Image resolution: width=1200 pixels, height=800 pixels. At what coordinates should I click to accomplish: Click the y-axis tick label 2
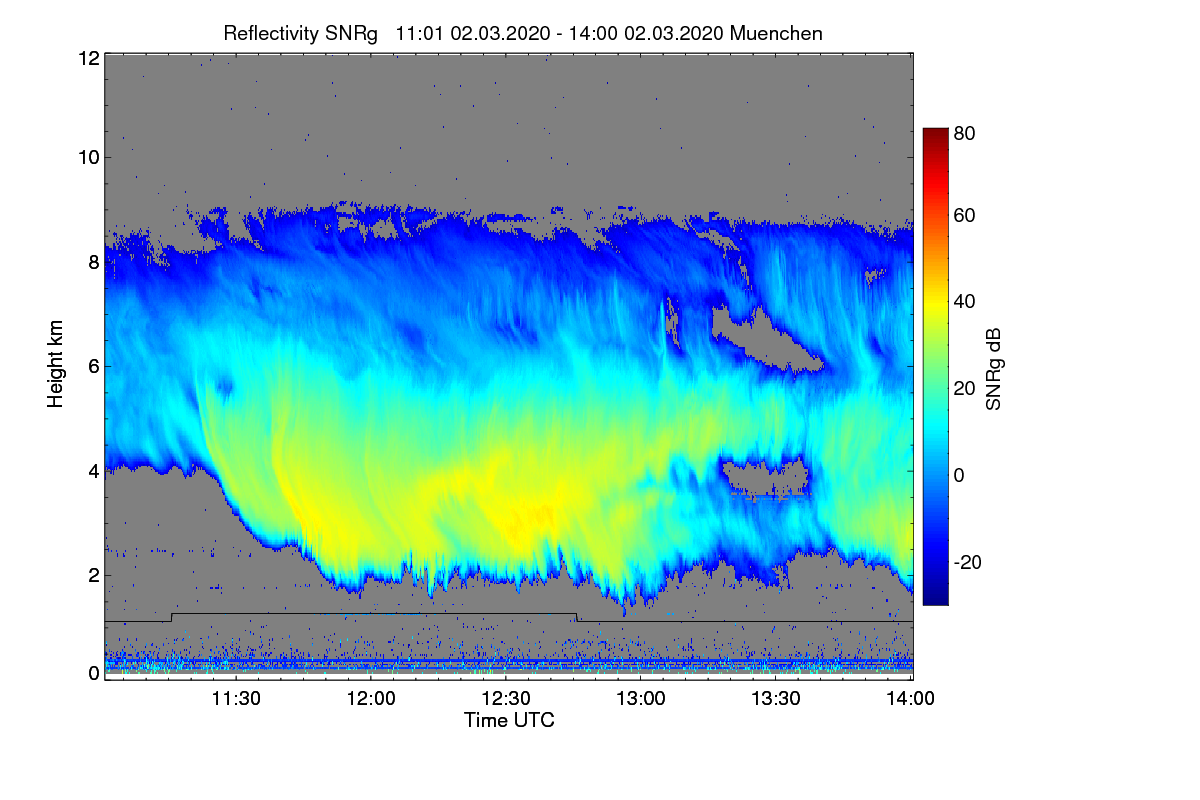[x=93, y=575]
